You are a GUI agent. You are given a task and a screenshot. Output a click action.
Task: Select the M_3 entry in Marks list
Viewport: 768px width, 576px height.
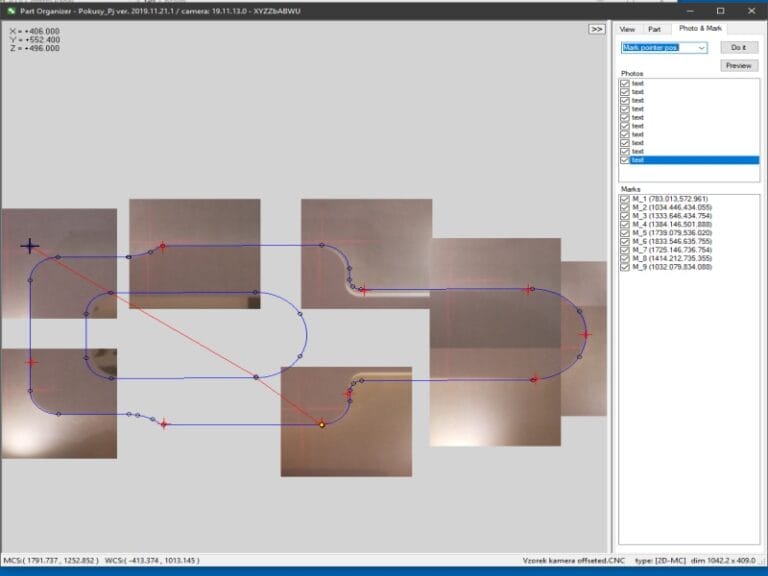coord(671,216)
